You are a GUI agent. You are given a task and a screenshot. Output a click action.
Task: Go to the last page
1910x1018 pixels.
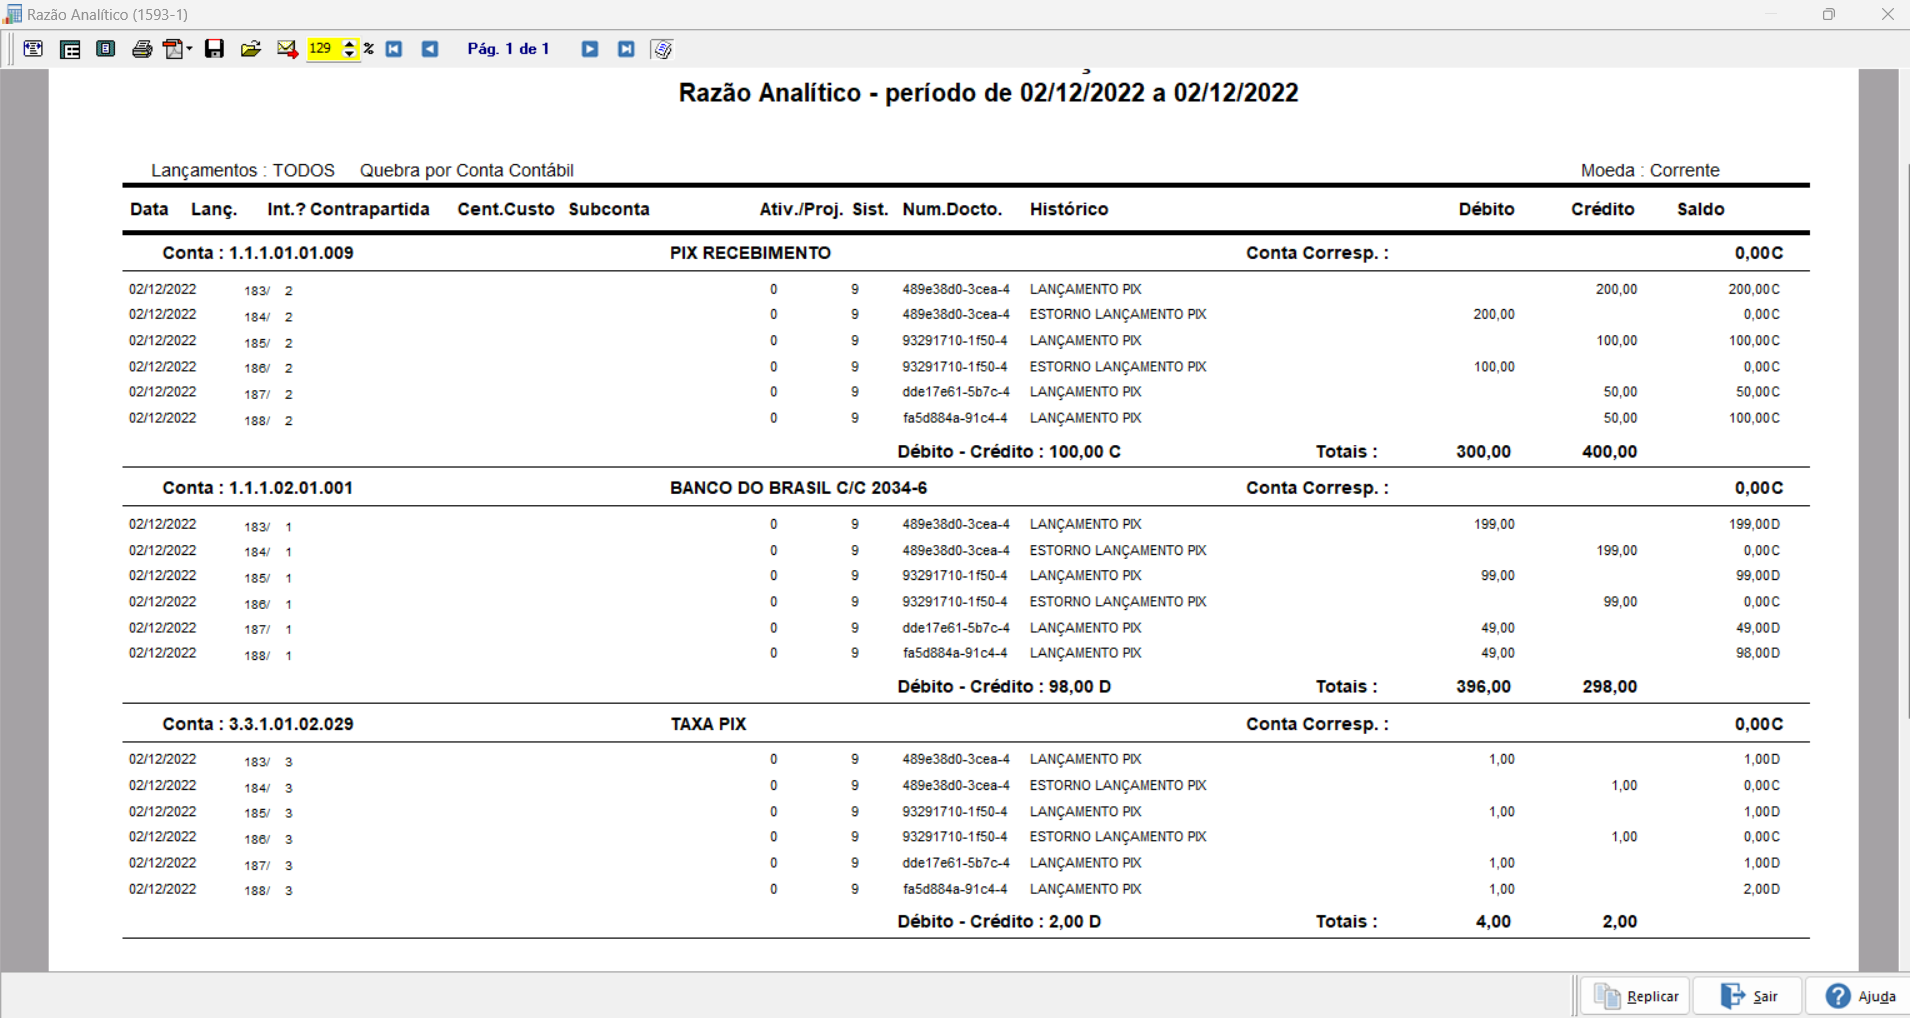tap(626, 49)
